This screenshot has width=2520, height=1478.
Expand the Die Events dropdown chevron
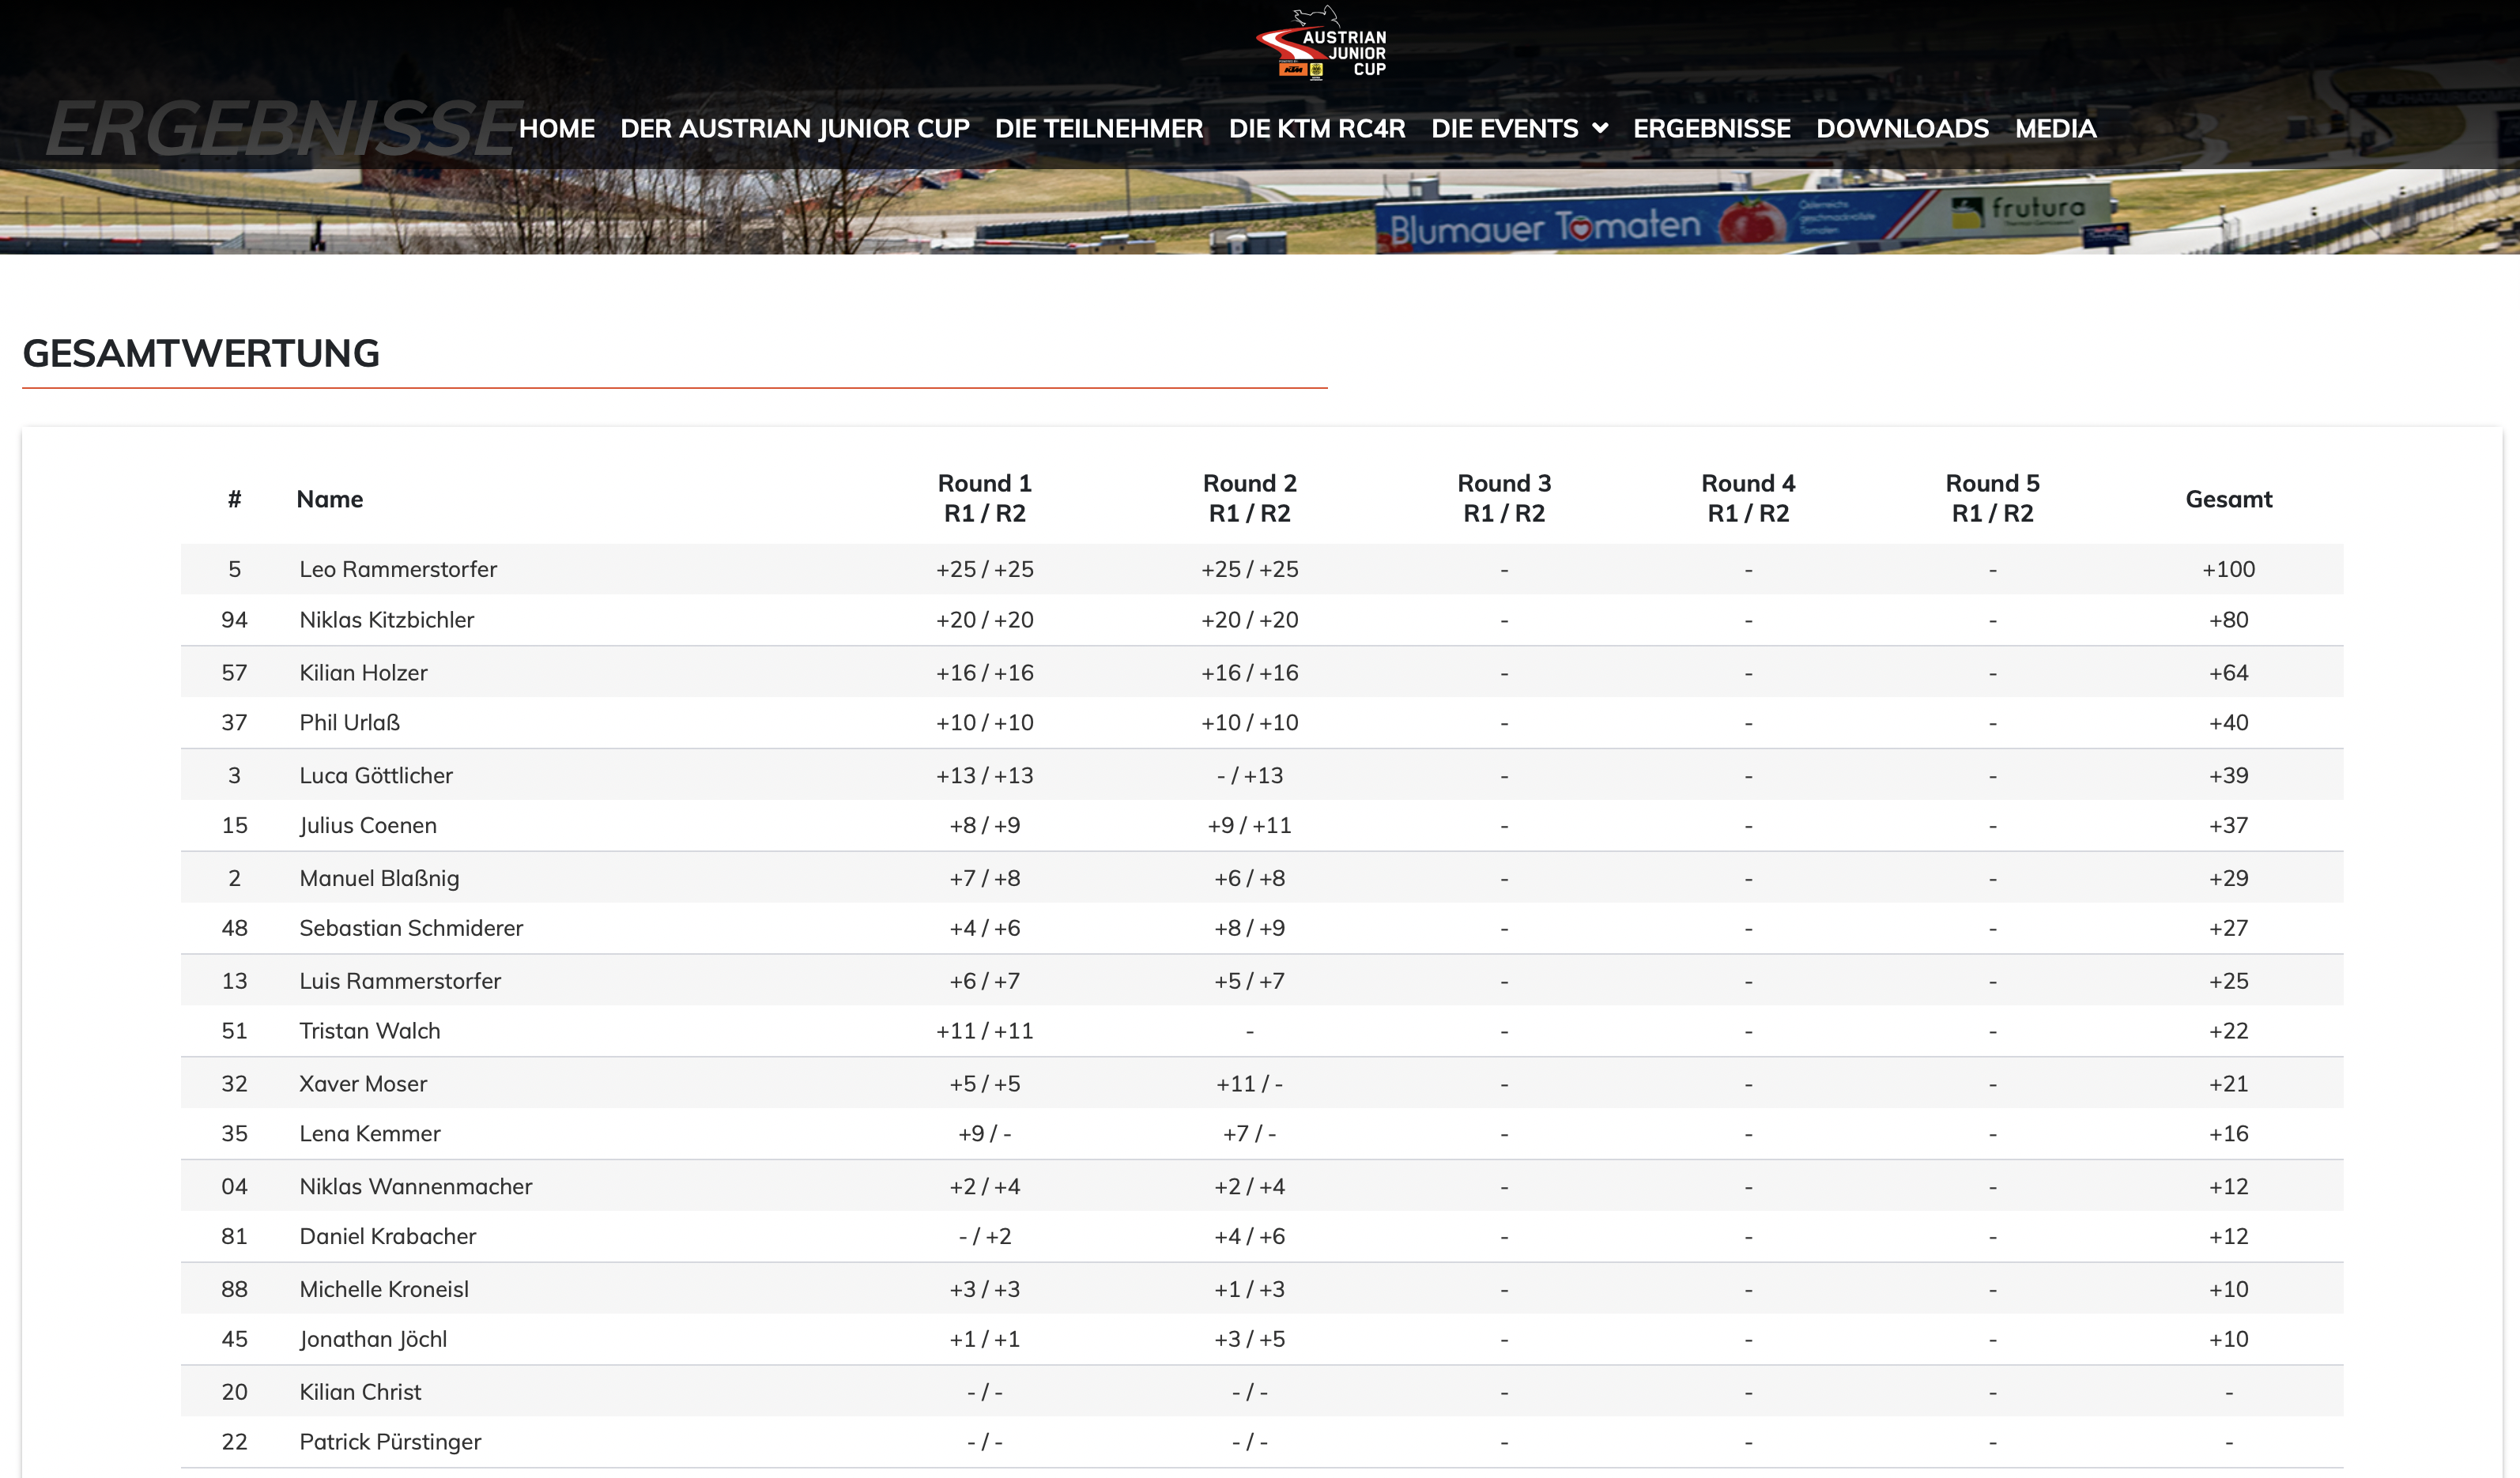click(x=1600, y=128)
